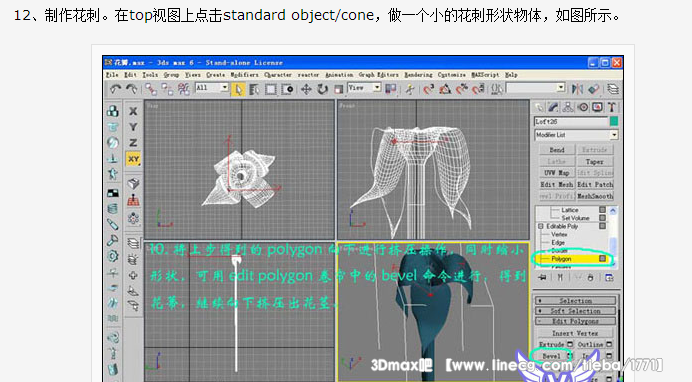Image resolution: width=692 pixels, height=382 pixels.
Task: Open Extrude settings box in Edit Polygons
Action: coord(570,344)
